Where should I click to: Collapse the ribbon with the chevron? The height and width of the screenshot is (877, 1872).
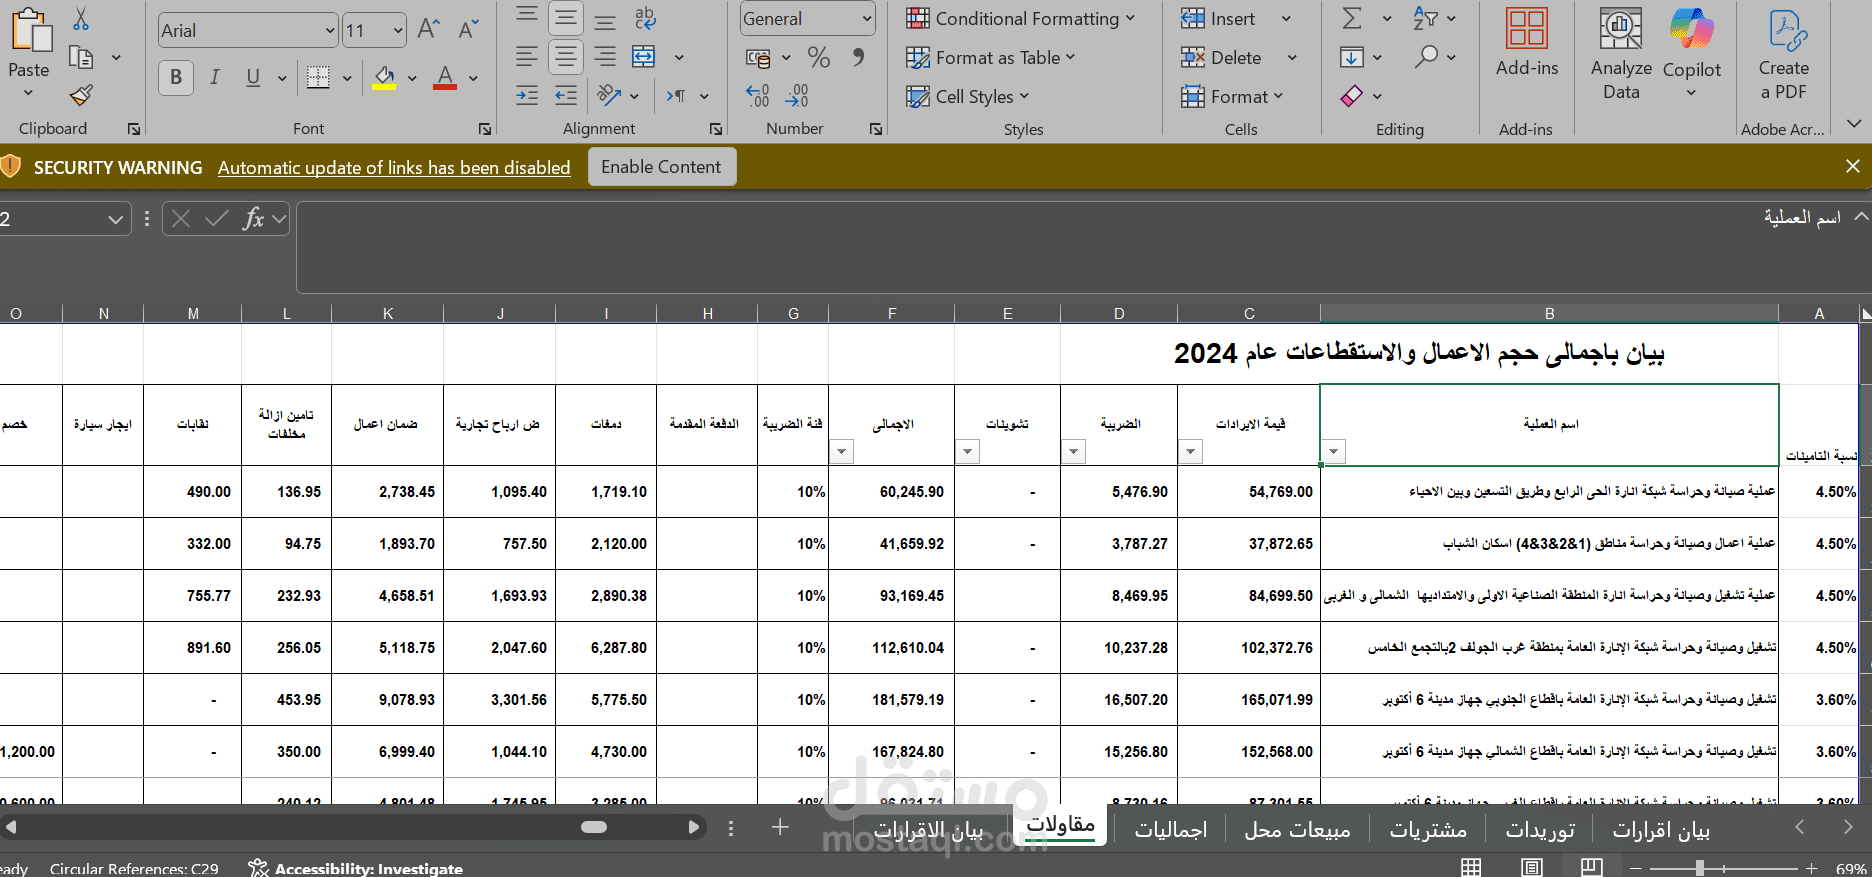(1853, 124)
